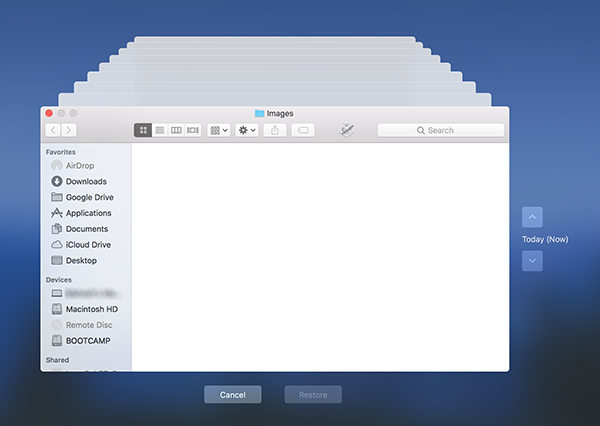This screenshot has width=600, height=426.
Task: Click the Restore button
Action: tap(313, 395)
